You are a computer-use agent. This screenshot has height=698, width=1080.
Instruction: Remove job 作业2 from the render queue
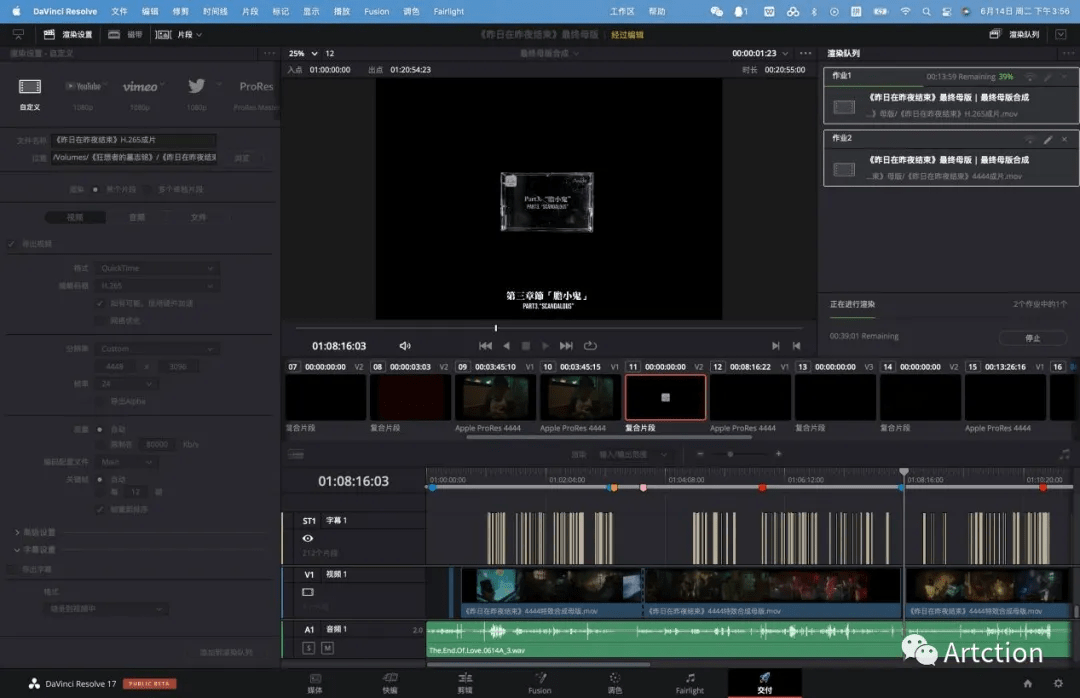pos(1065,139)
